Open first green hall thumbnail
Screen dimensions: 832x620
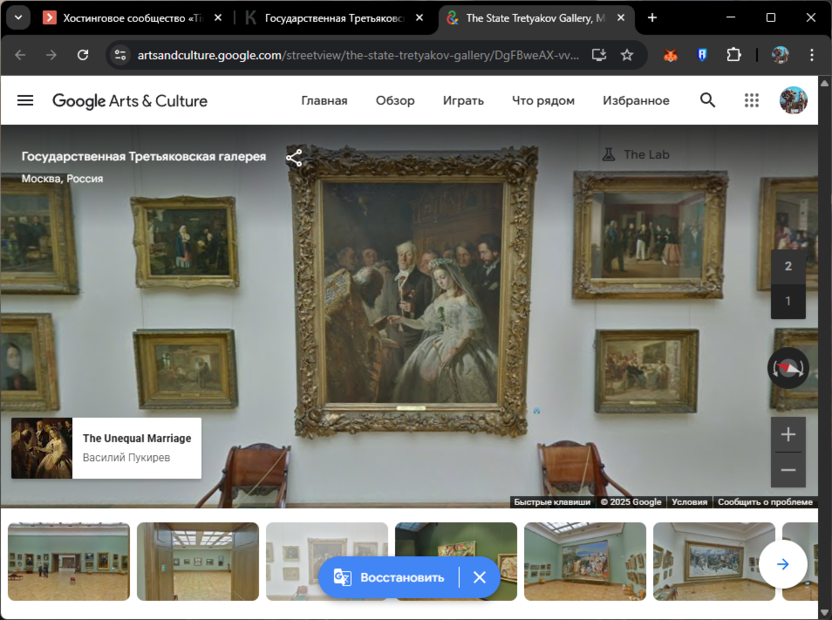coord(68,562)
